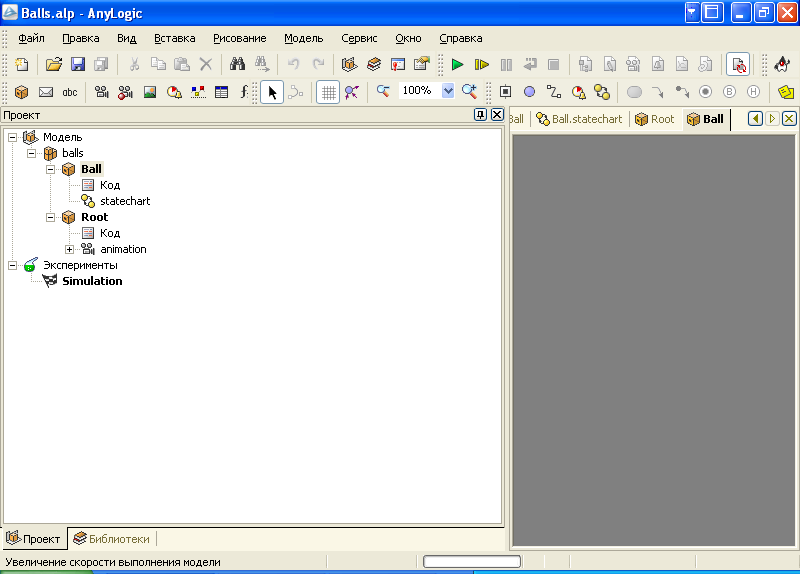Toggle the grid display button
Viewport: 800px width, 574px height.
point(328,92)
